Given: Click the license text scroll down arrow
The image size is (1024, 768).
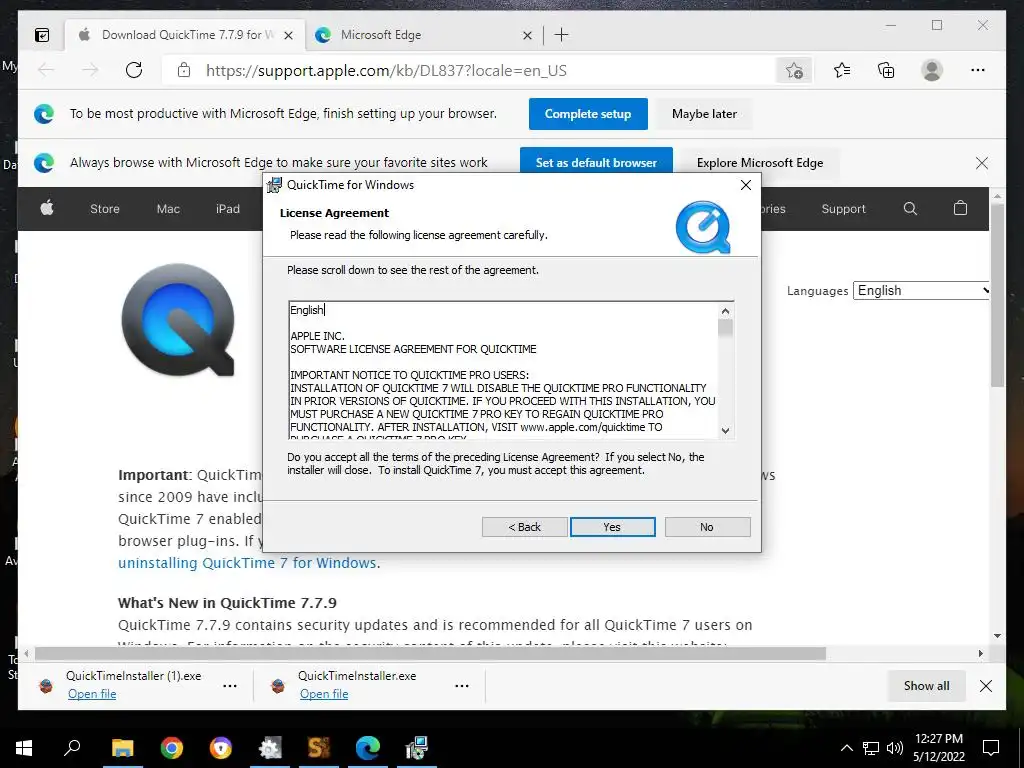Looking at the screenshot, I should point(726,430).
